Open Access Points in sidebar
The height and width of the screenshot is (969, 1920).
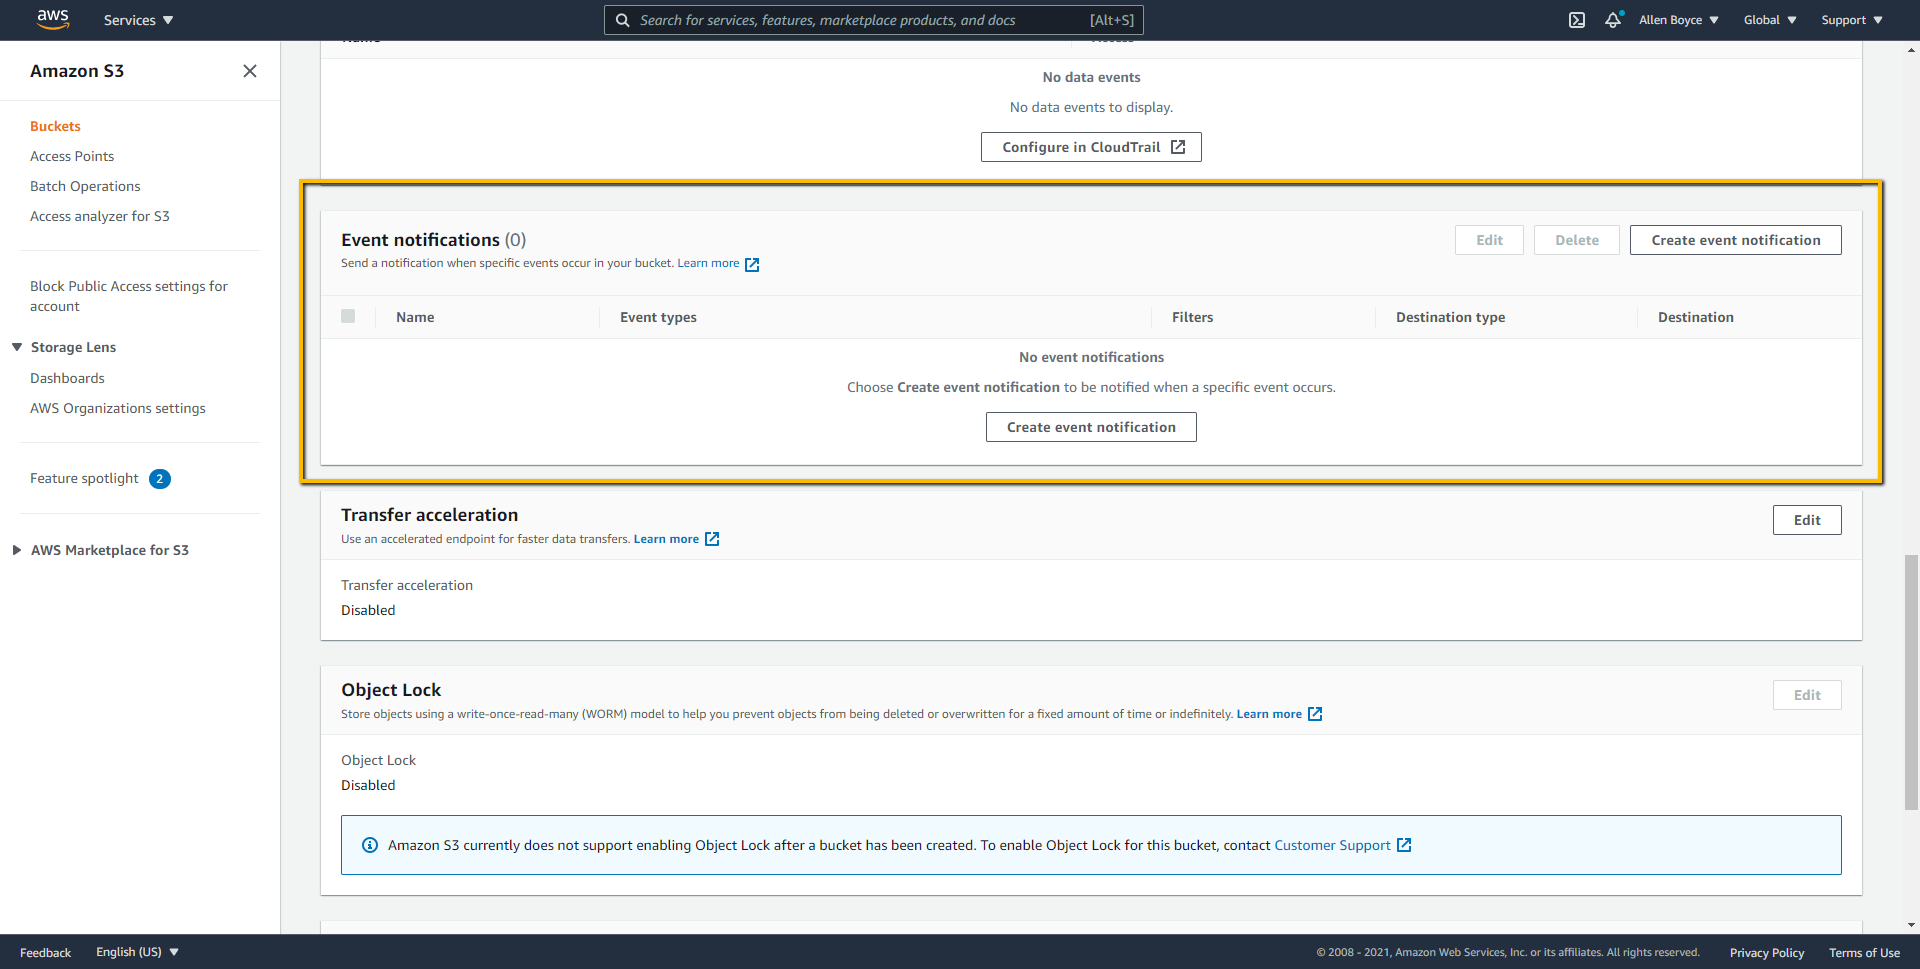coord(72,156)
